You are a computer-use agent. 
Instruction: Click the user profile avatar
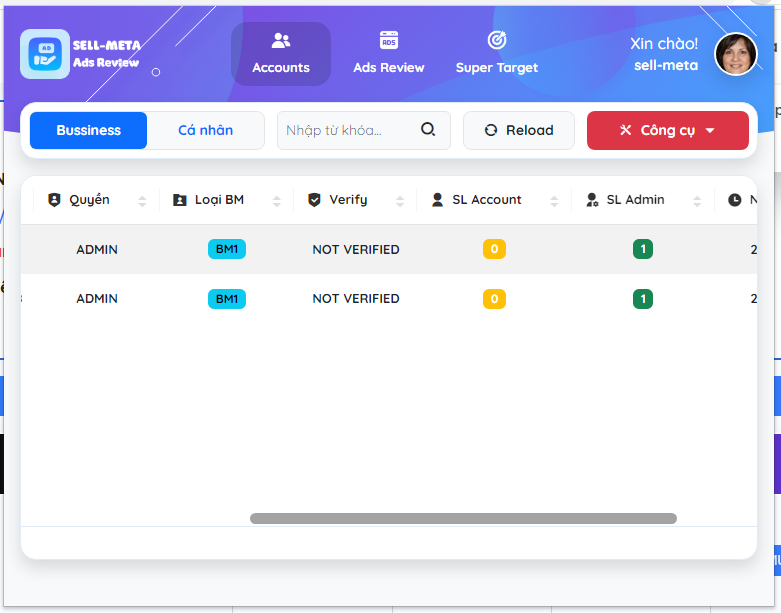pyautogui.click(x=735, y=54)
